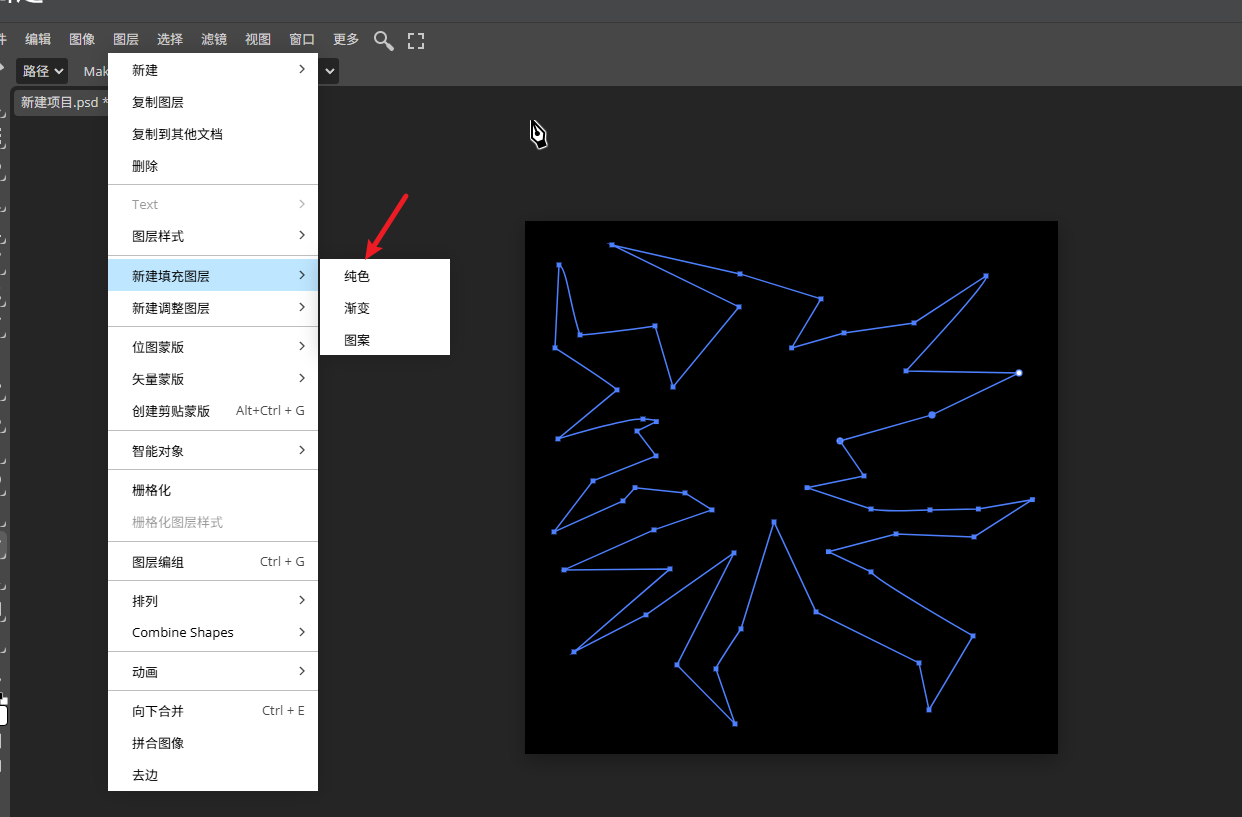The image size is (1242, 817).
Task: Expand the 智能对象 submenu
Action: click(213, 451)
